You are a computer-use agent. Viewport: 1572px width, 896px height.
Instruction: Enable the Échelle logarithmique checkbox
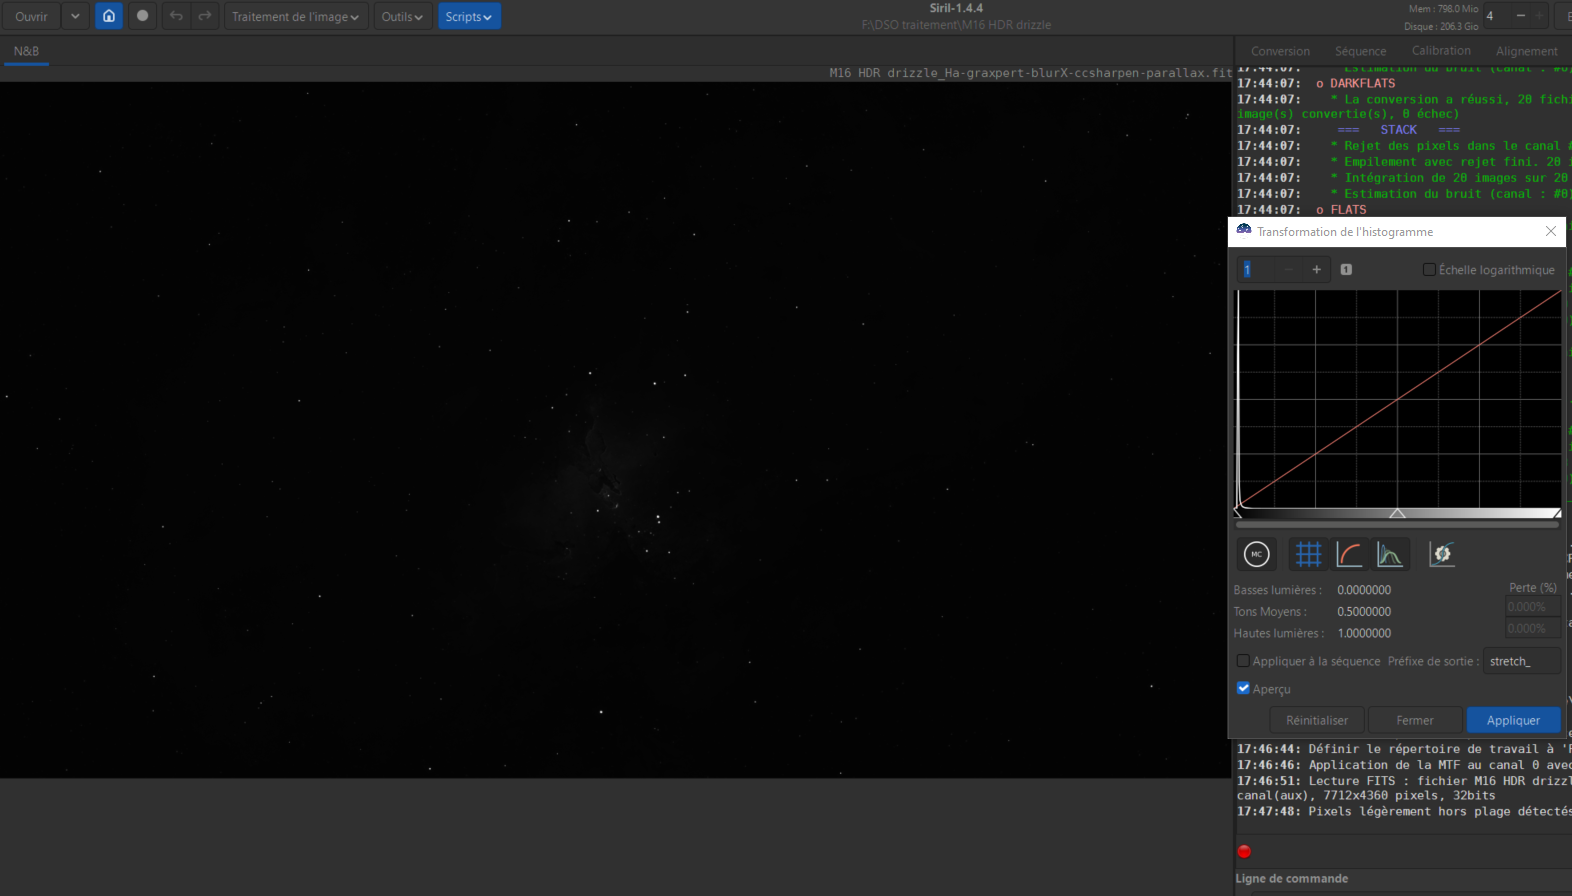[x=1429, y=270]
